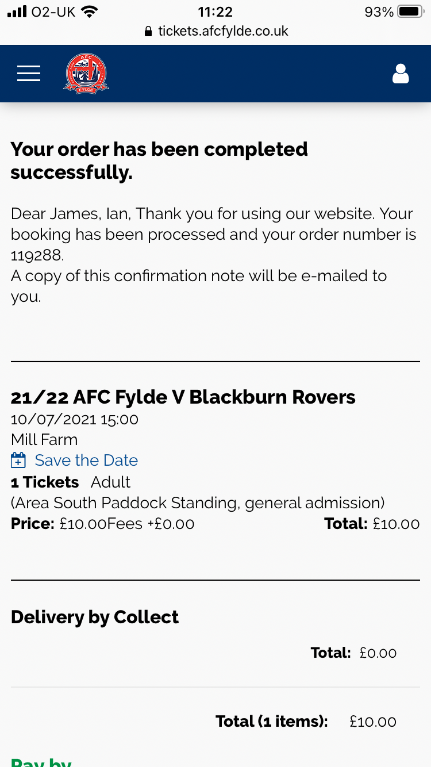Screen dimensions: 431x767
Task: Tap the Wi-Fi signal icon
Action: (x=89, y=11)
